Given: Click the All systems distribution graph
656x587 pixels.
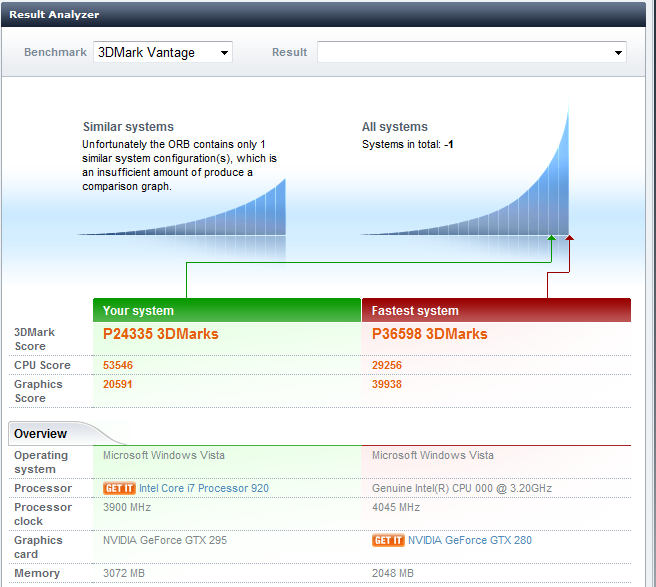Looking at the screenshot, I should 465,169.
